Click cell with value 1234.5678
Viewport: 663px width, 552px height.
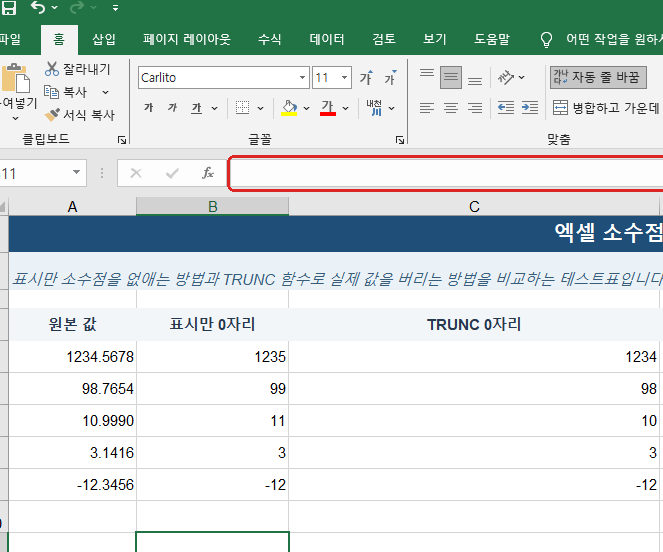click(x=72, y=357)
